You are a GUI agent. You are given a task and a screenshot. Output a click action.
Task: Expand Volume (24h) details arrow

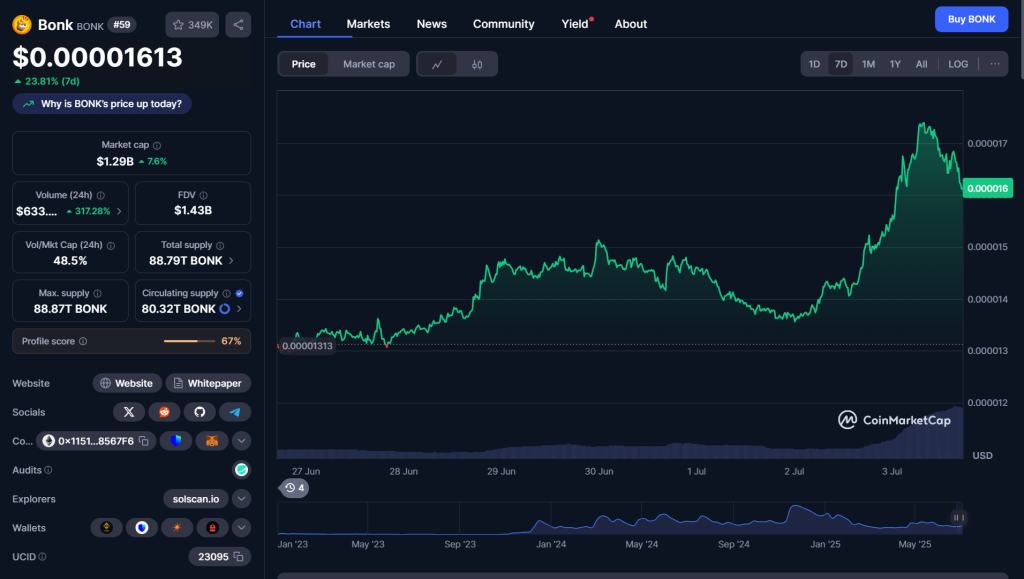(x=119, y=211)
